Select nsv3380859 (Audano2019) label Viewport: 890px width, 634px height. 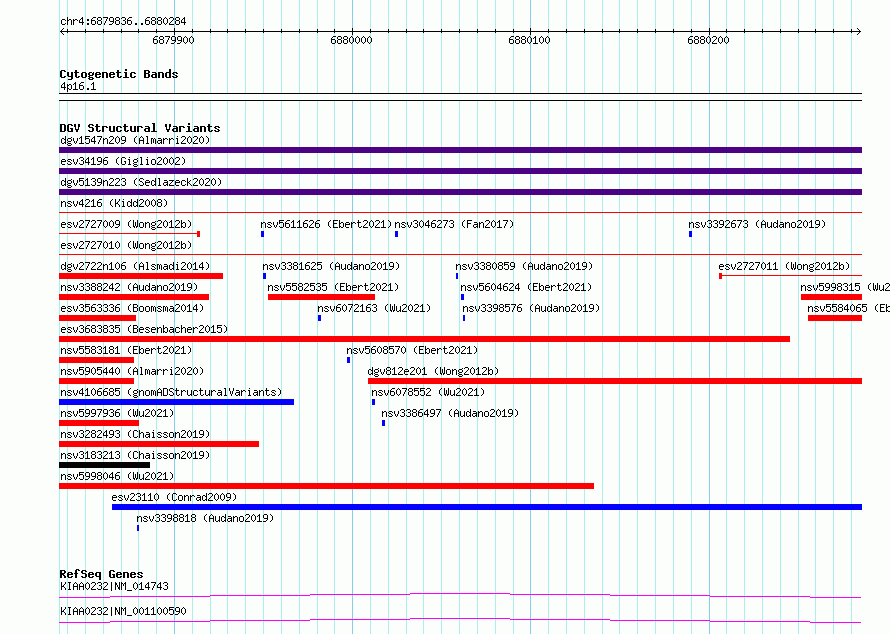pos(524,266)
